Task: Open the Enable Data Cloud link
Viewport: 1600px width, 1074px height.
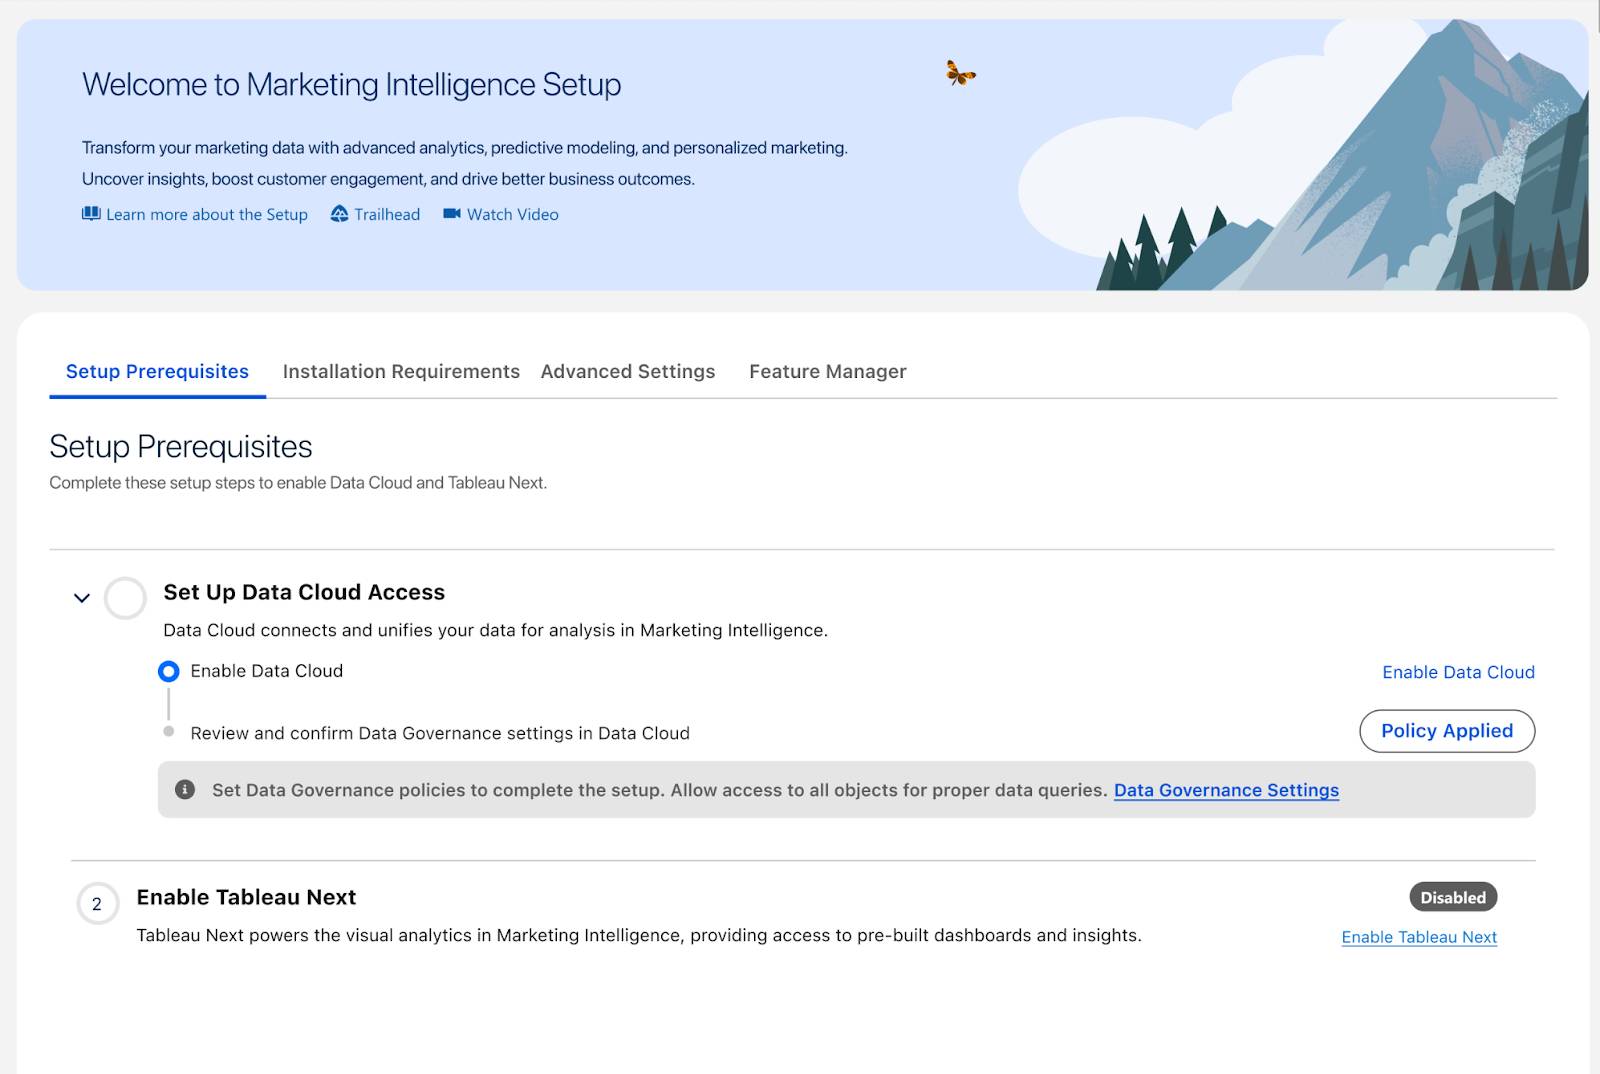Action: [x=1458, y=672]
